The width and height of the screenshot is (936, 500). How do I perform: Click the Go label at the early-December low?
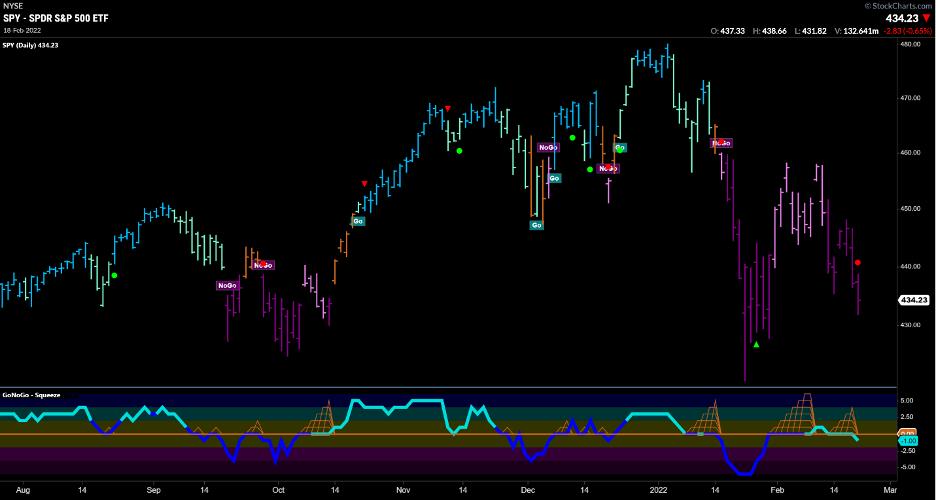(537, 225)
